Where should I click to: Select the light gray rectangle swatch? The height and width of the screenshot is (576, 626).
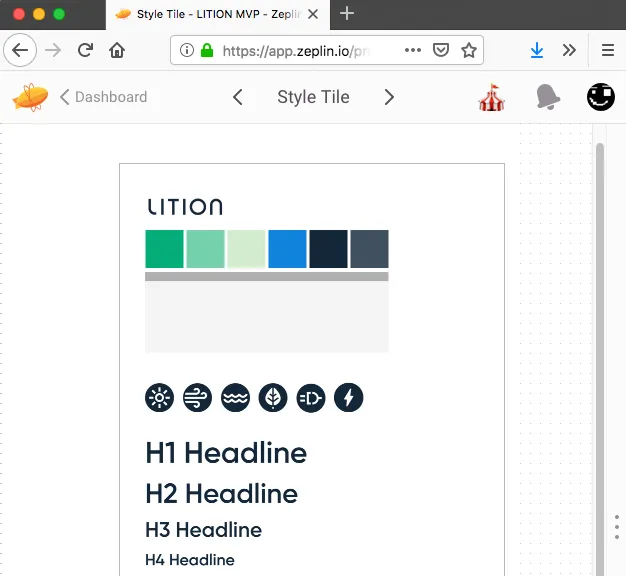tap(267, 317)
